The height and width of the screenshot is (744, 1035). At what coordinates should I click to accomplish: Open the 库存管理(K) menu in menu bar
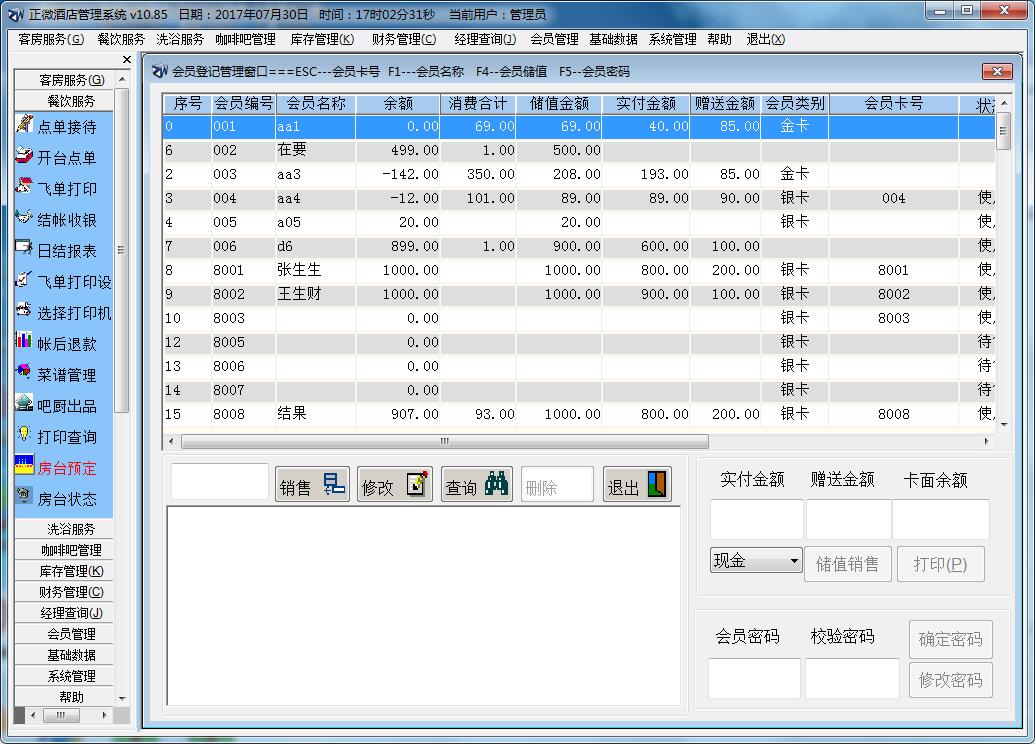(x=322, y=40)
